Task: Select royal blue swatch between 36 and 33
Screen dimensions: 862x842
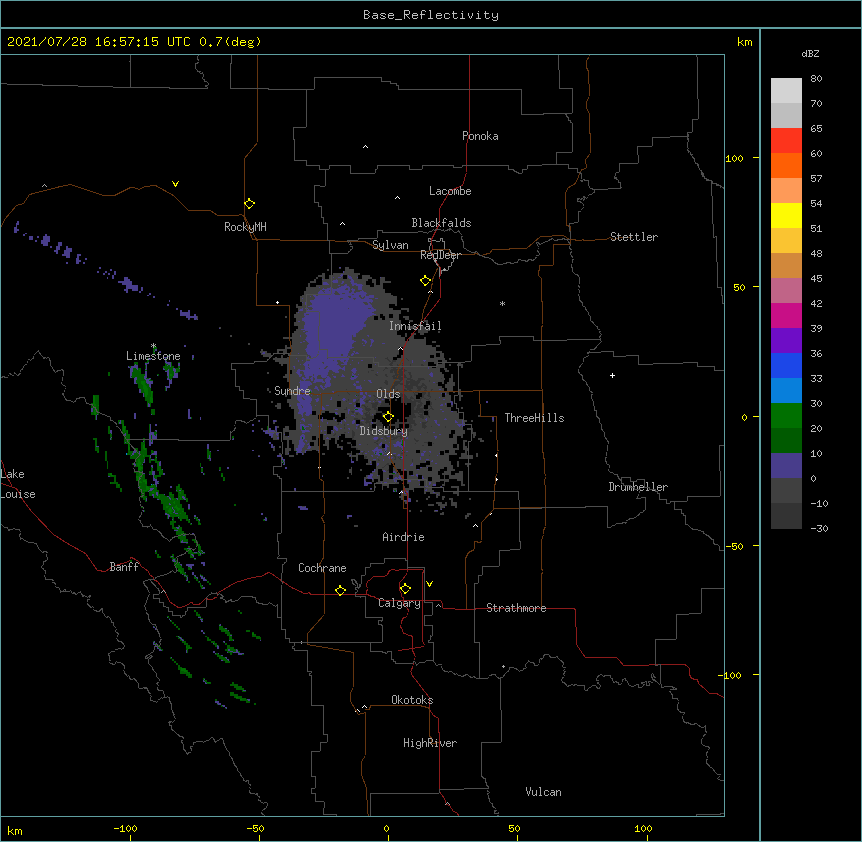Action: click(786, 365)
